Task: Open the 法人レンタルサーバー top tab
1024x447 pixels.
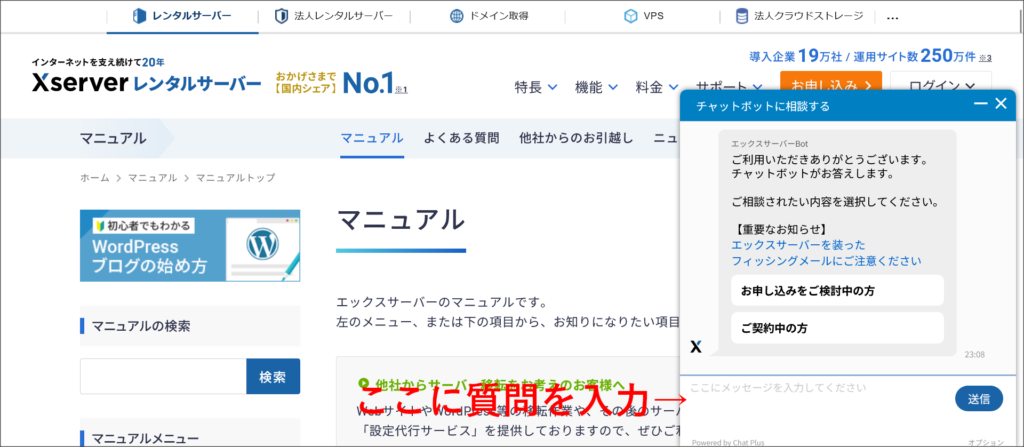Action: (x=334, y=16)
